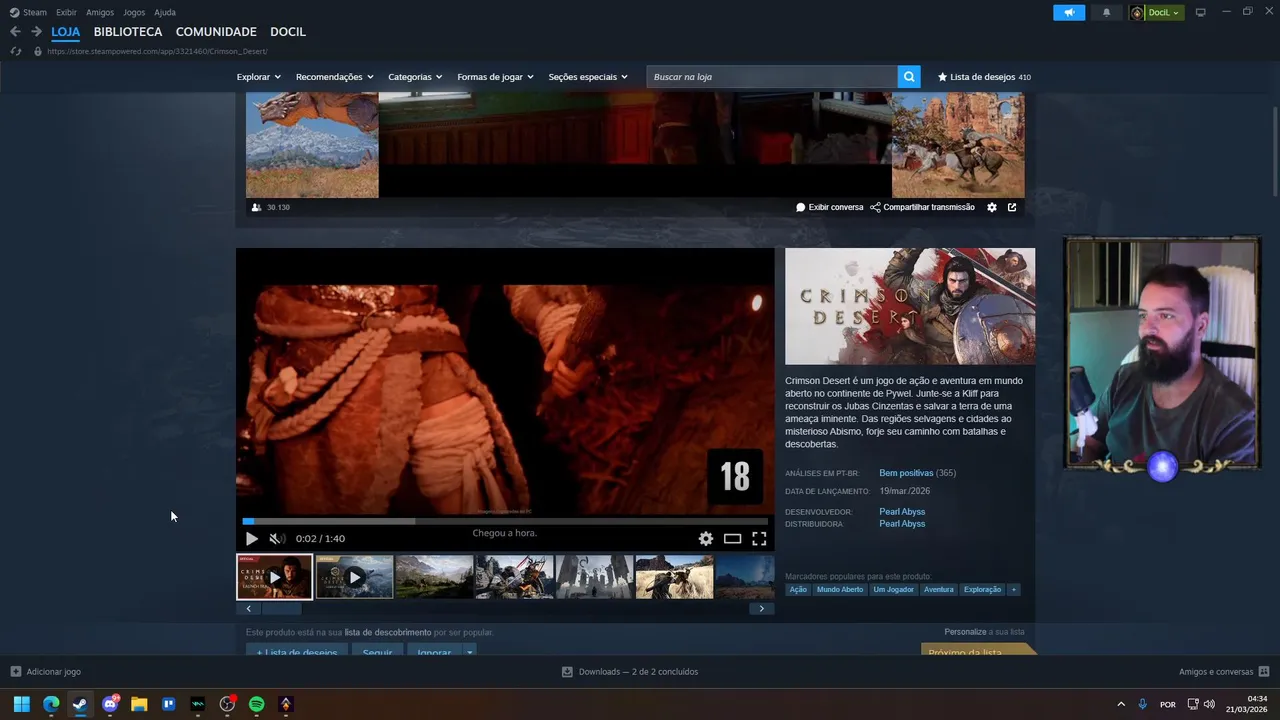Open the Amigos menu
The image size is (1280, 720).
100,12
